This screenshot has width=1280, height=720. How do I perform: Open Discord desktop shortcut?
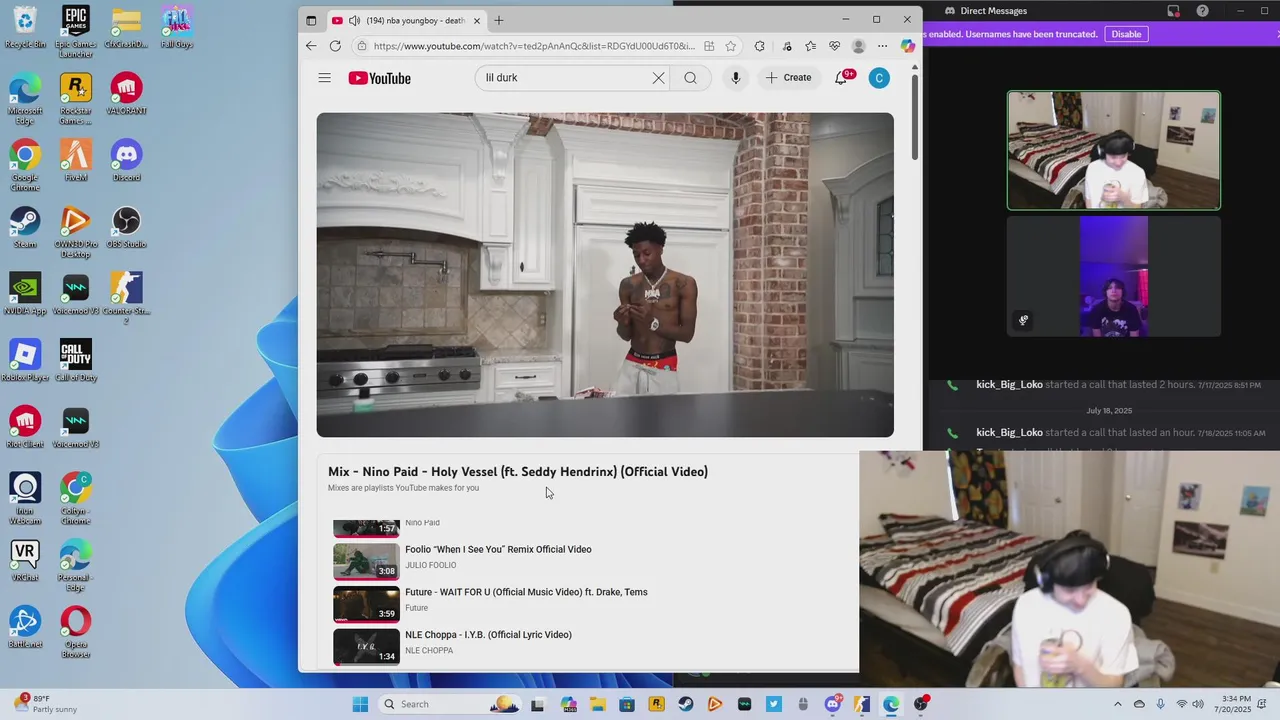click(x=126, y=160)
